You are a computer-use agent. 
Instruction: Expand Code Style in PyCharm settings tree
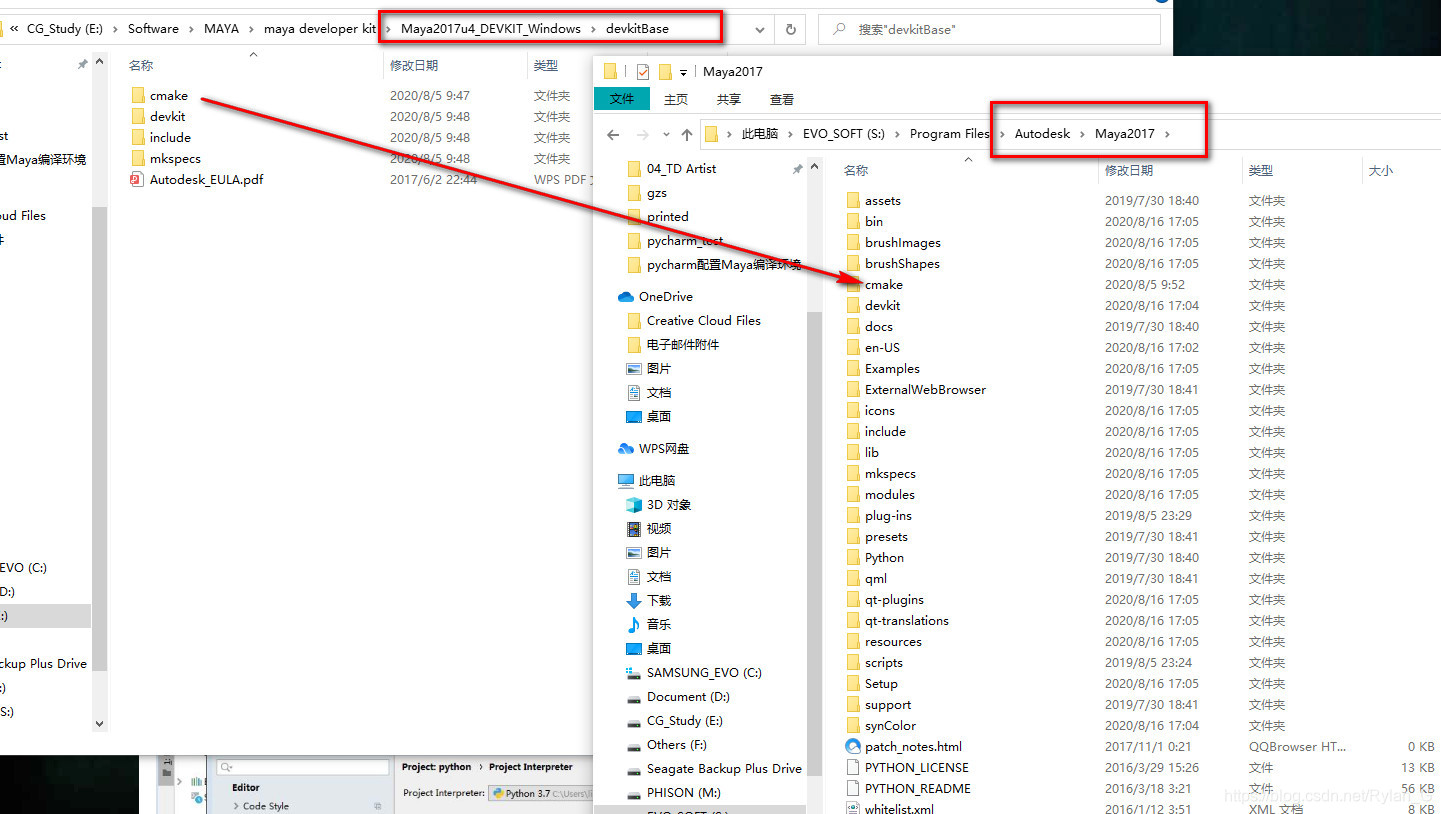tap(237, 806)
